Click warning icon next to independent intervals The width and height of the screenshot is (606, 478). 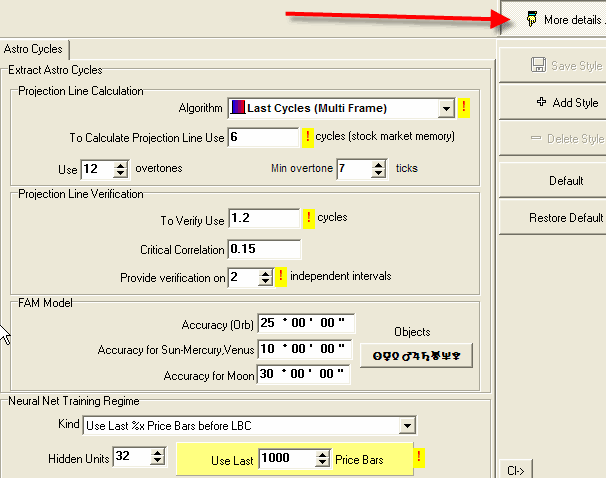(x=282, y=277)
